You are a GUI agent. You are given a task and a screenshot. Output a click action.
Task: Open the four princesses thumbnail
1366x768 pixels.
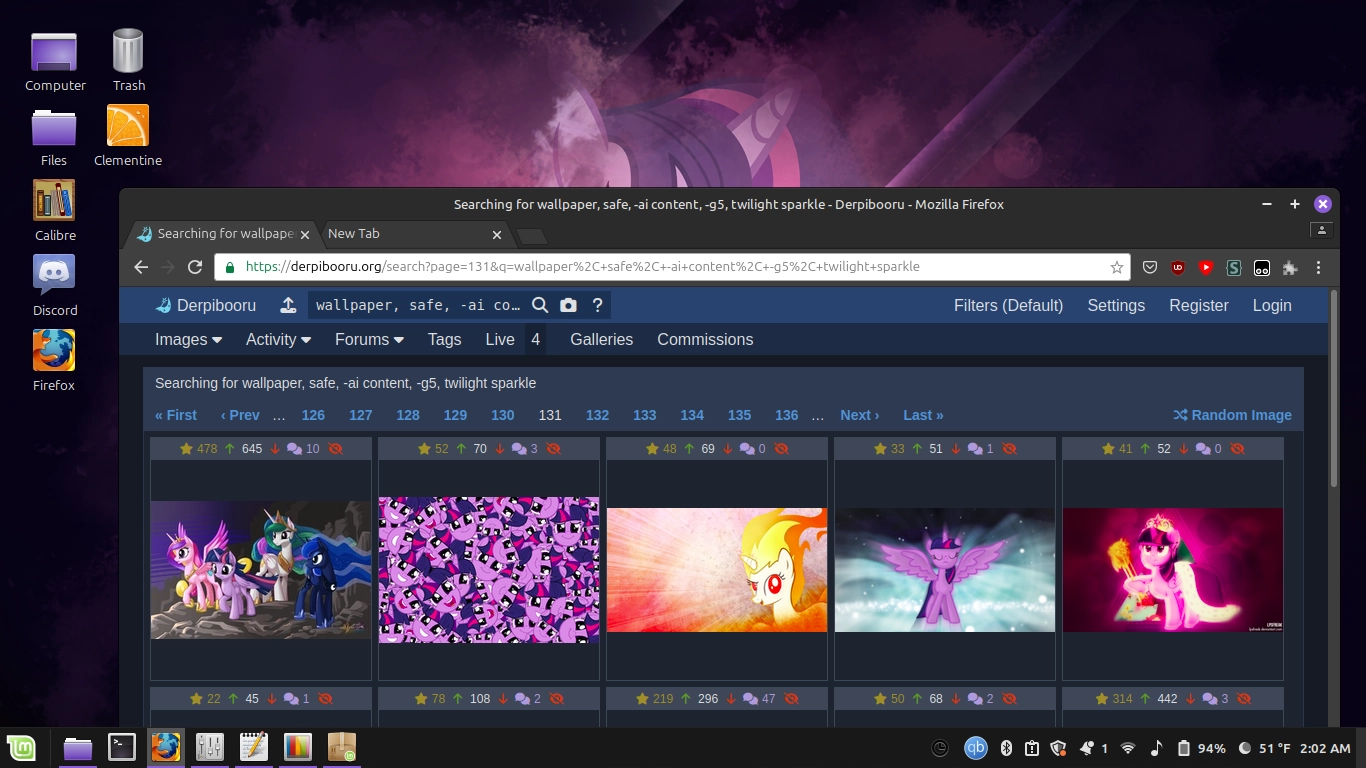(x=261, y=570)
